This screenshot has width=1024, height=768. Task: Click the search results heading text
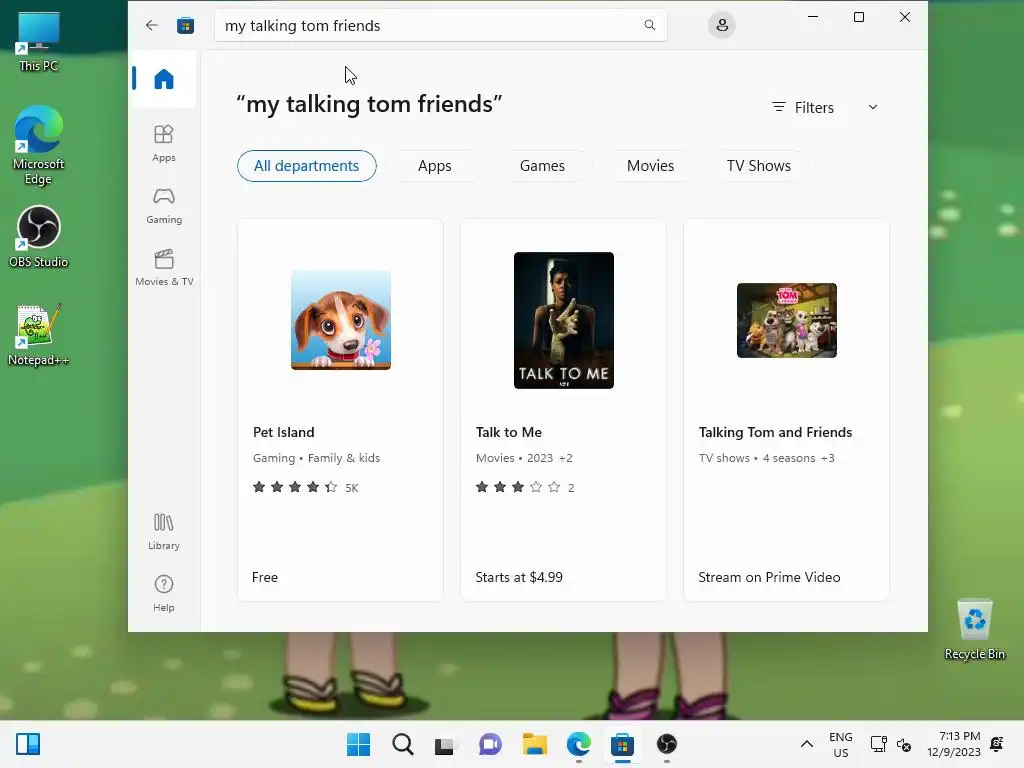pos(369,104)
